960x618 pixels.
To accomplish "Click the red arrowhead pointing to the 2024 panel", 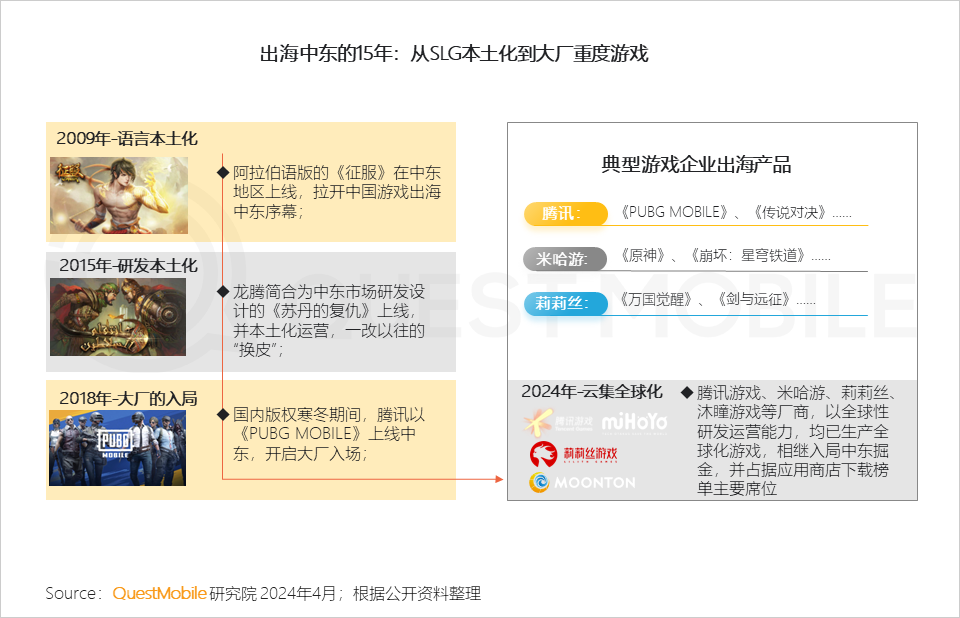I will coord(499,479).
